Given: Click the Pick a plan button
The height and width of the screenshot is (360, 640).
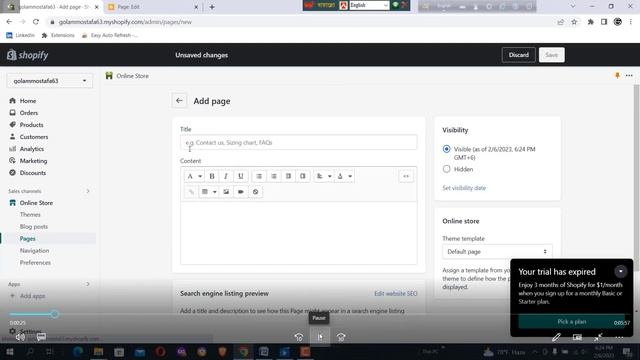Looking at the screenshot, I should (x=571, y=322).
